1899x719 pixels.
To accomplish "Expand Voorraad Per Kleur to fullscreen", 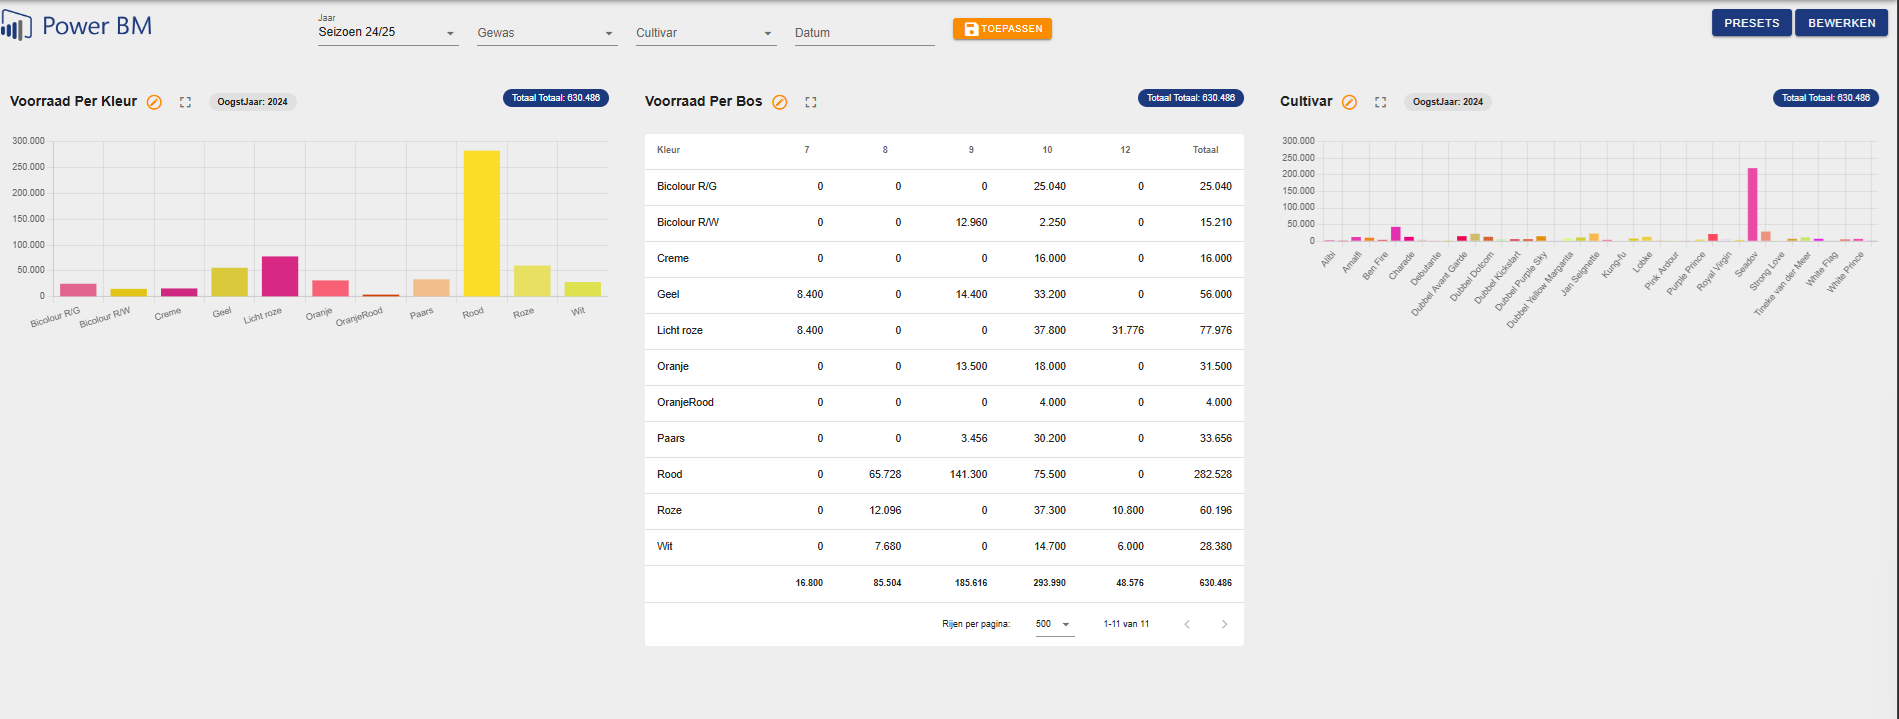I will point(185,102).
